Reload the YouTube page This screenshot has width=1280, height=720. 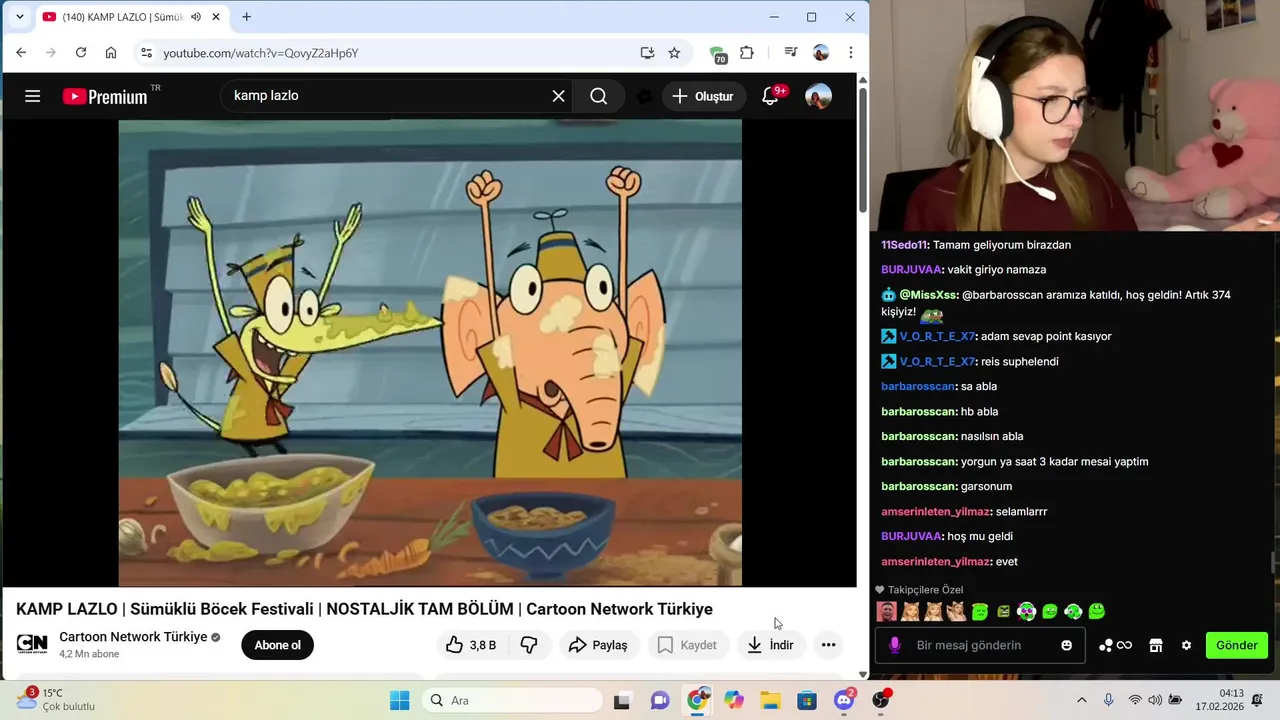(x=81, y=53)
